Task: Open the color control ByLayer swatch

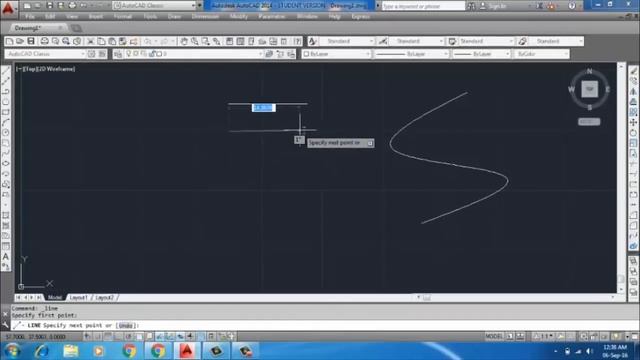Action: click(336, 54)
